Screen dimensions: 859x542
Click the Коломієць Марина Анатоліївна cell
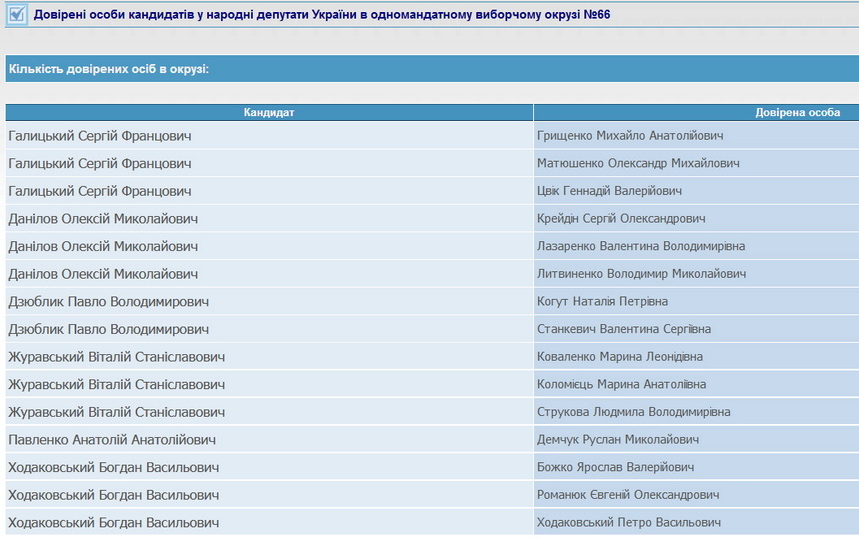pyautogui.click(x=621, y=384)
